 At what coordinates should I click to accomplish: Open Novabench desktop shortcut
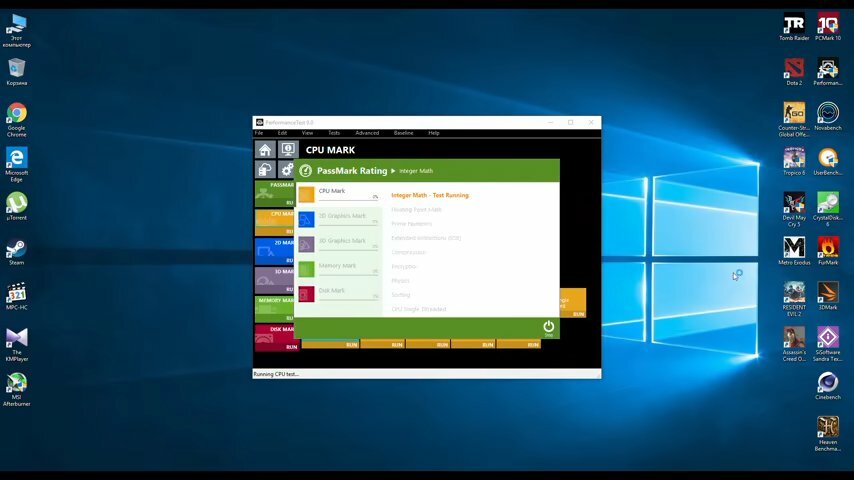(828, 117)
